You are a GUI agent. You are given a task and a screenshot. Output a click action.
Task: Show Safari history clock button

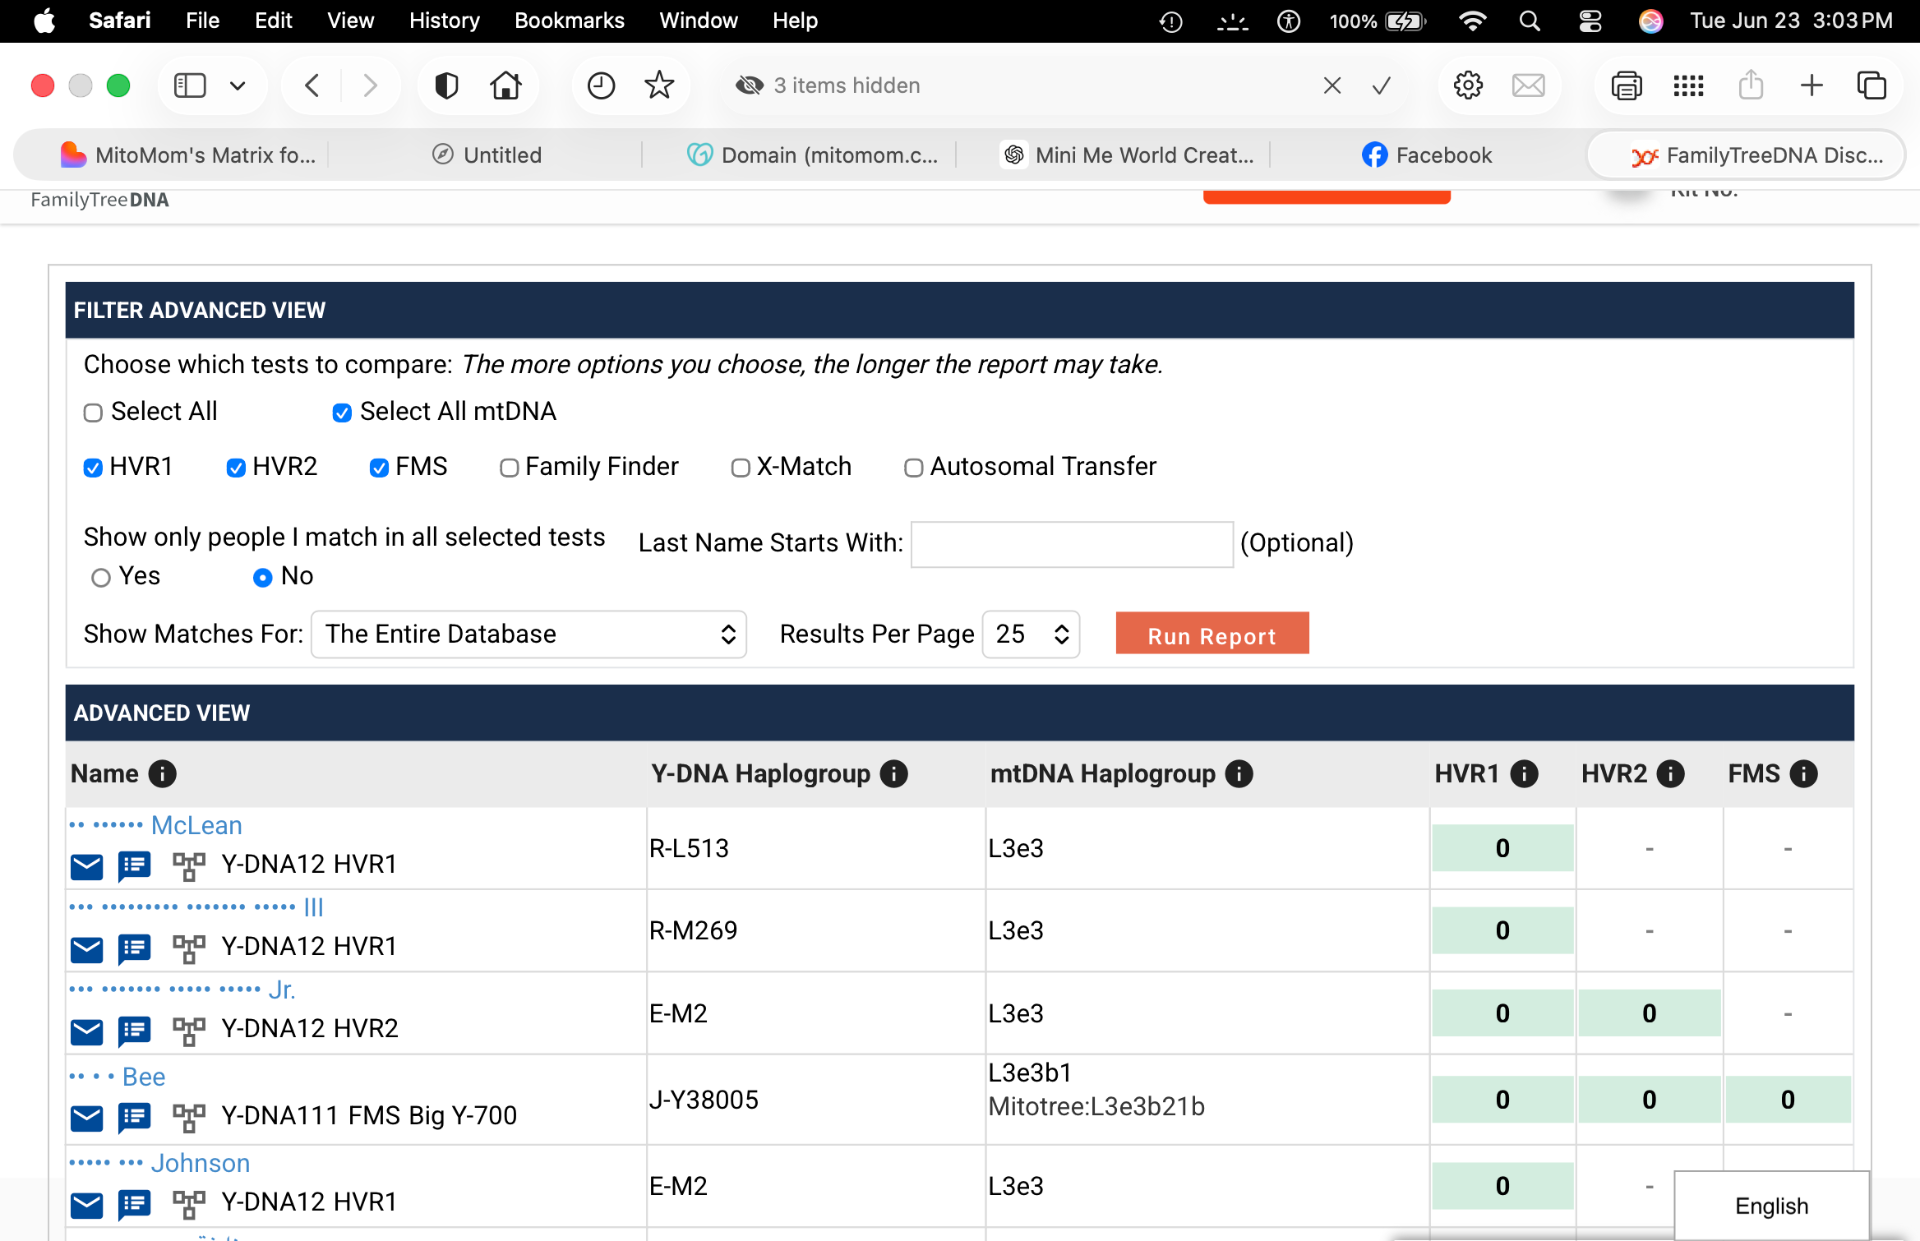click(x=600, y=86)
